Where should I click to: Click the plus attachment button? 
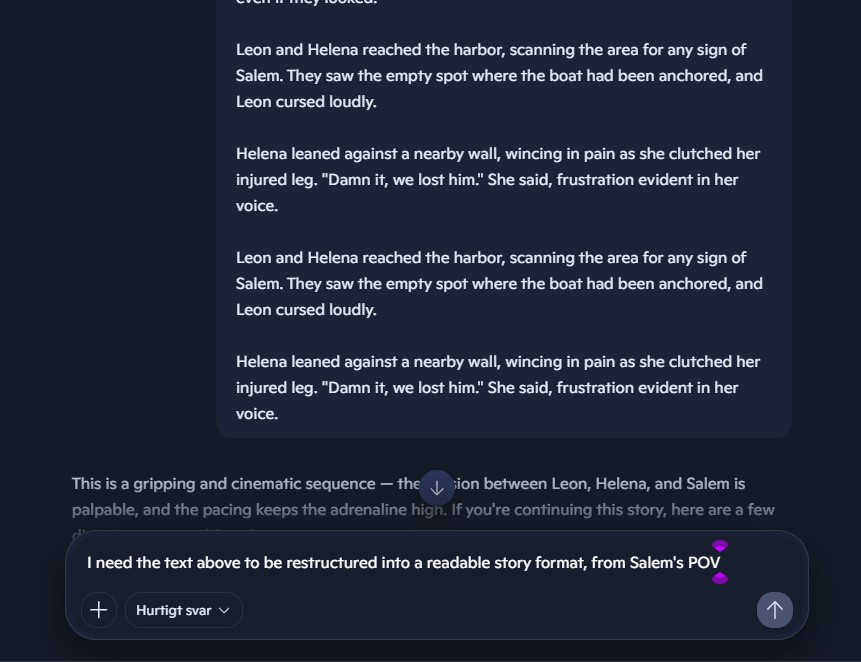(x=99, y=610)
